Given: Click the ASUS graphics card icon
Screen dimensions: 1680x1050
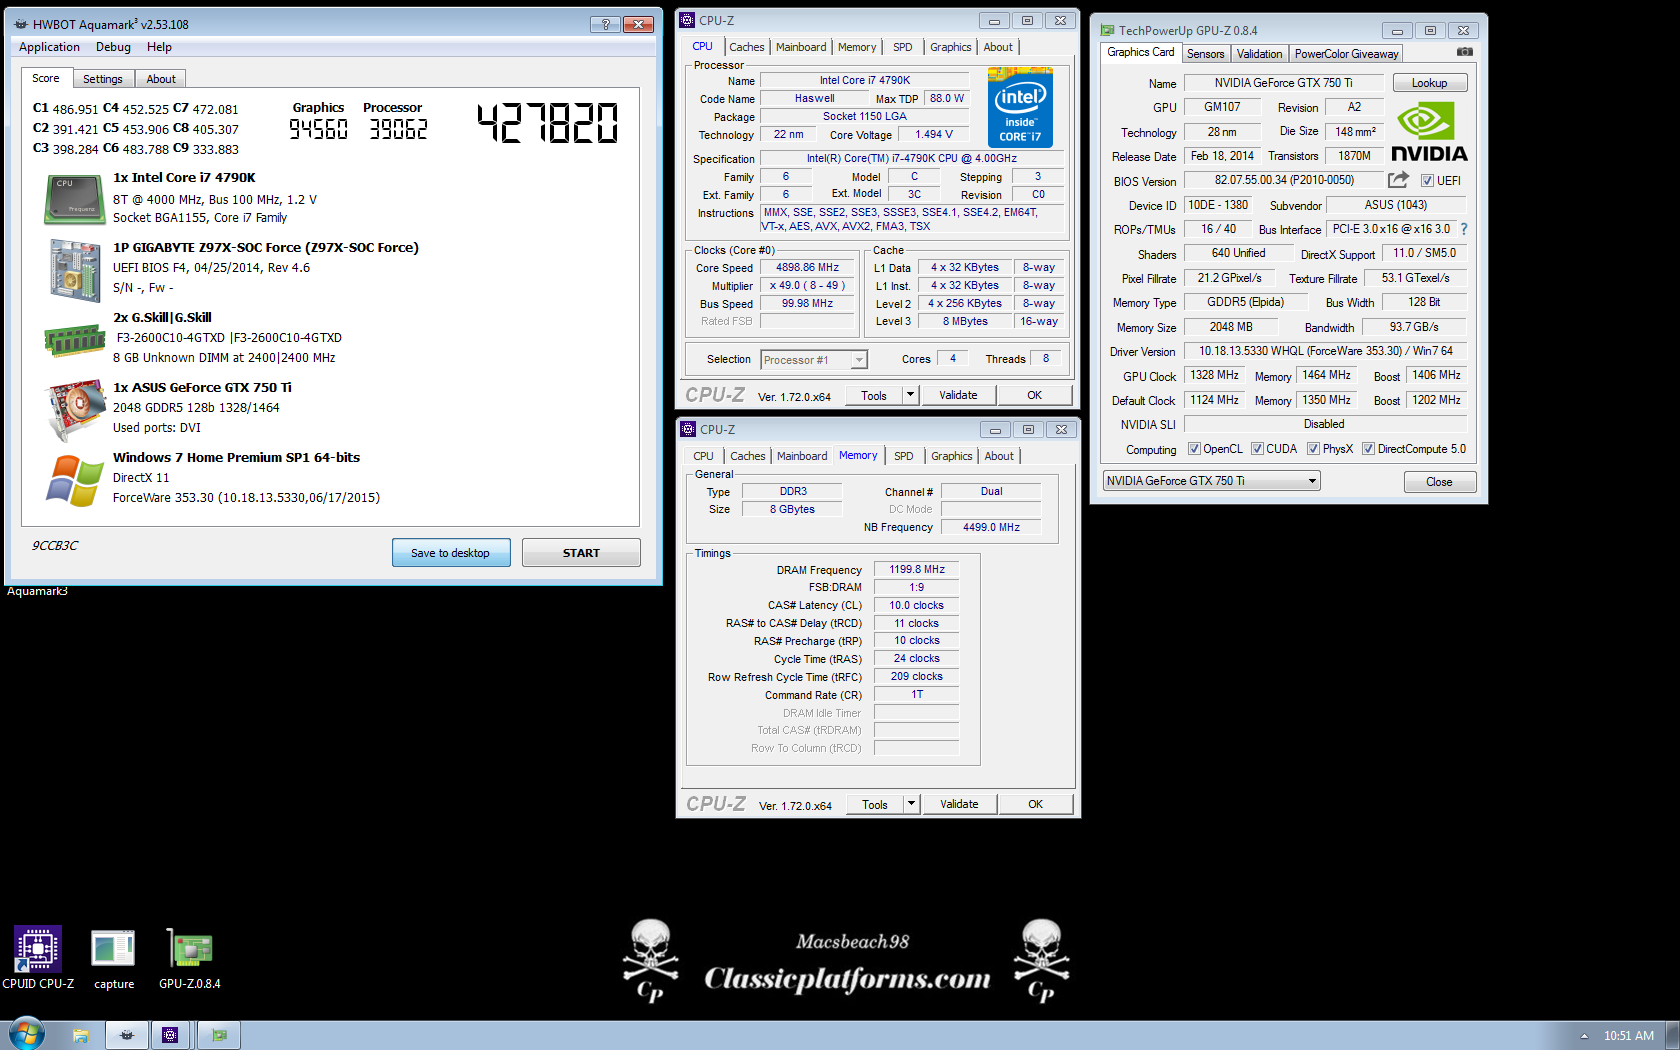Looking at the screenshot, I should pos(75,409).
